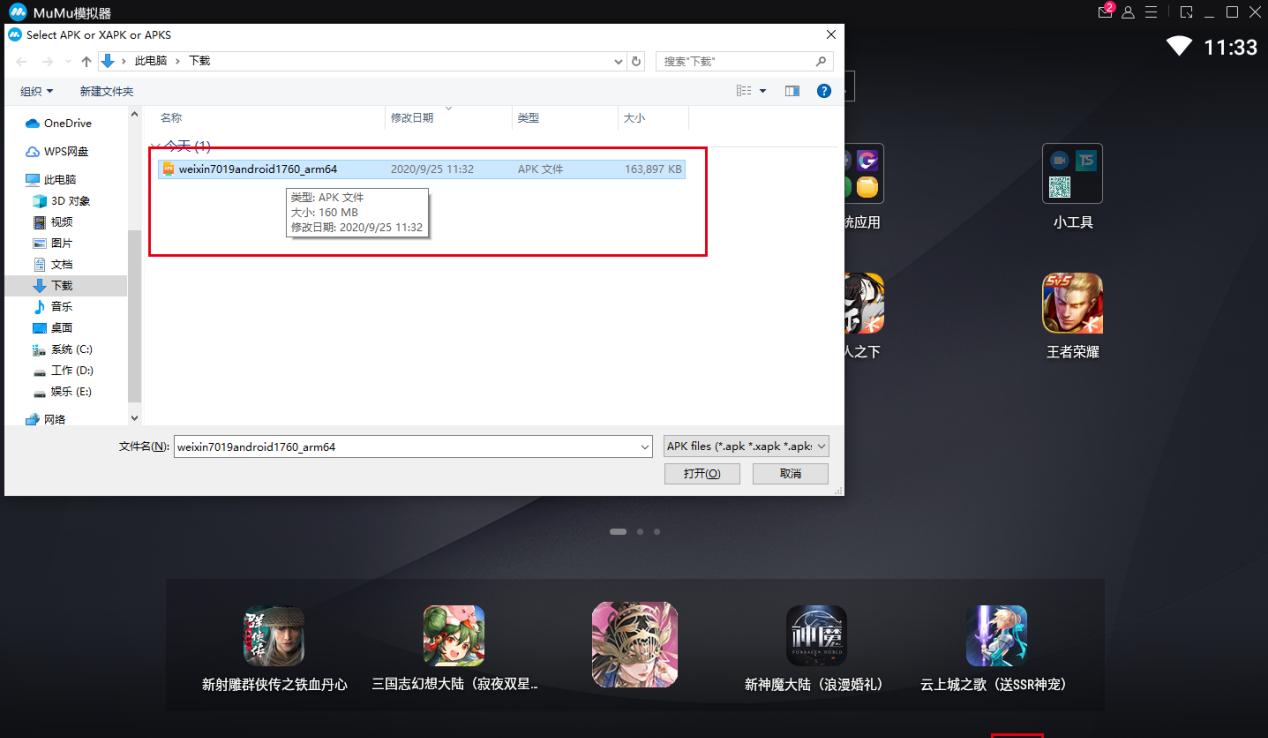Click the Wi-Fi status icon
This screenshot has width=1268, height=738.
[1181, 47]
